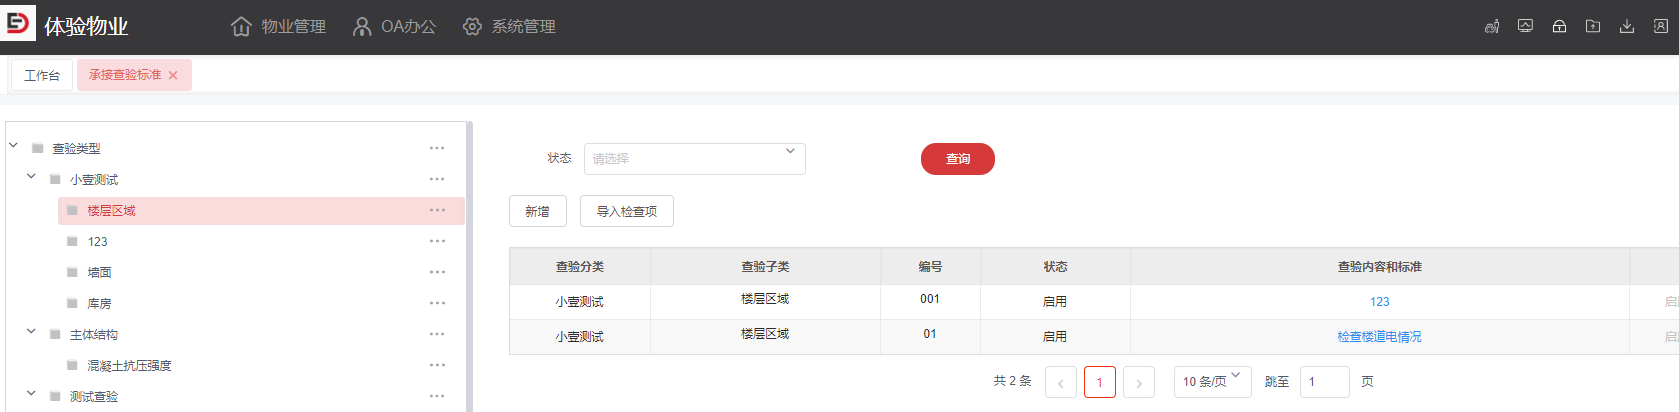
Task: Click the person-with-car icon in header
Action: 1492,27
